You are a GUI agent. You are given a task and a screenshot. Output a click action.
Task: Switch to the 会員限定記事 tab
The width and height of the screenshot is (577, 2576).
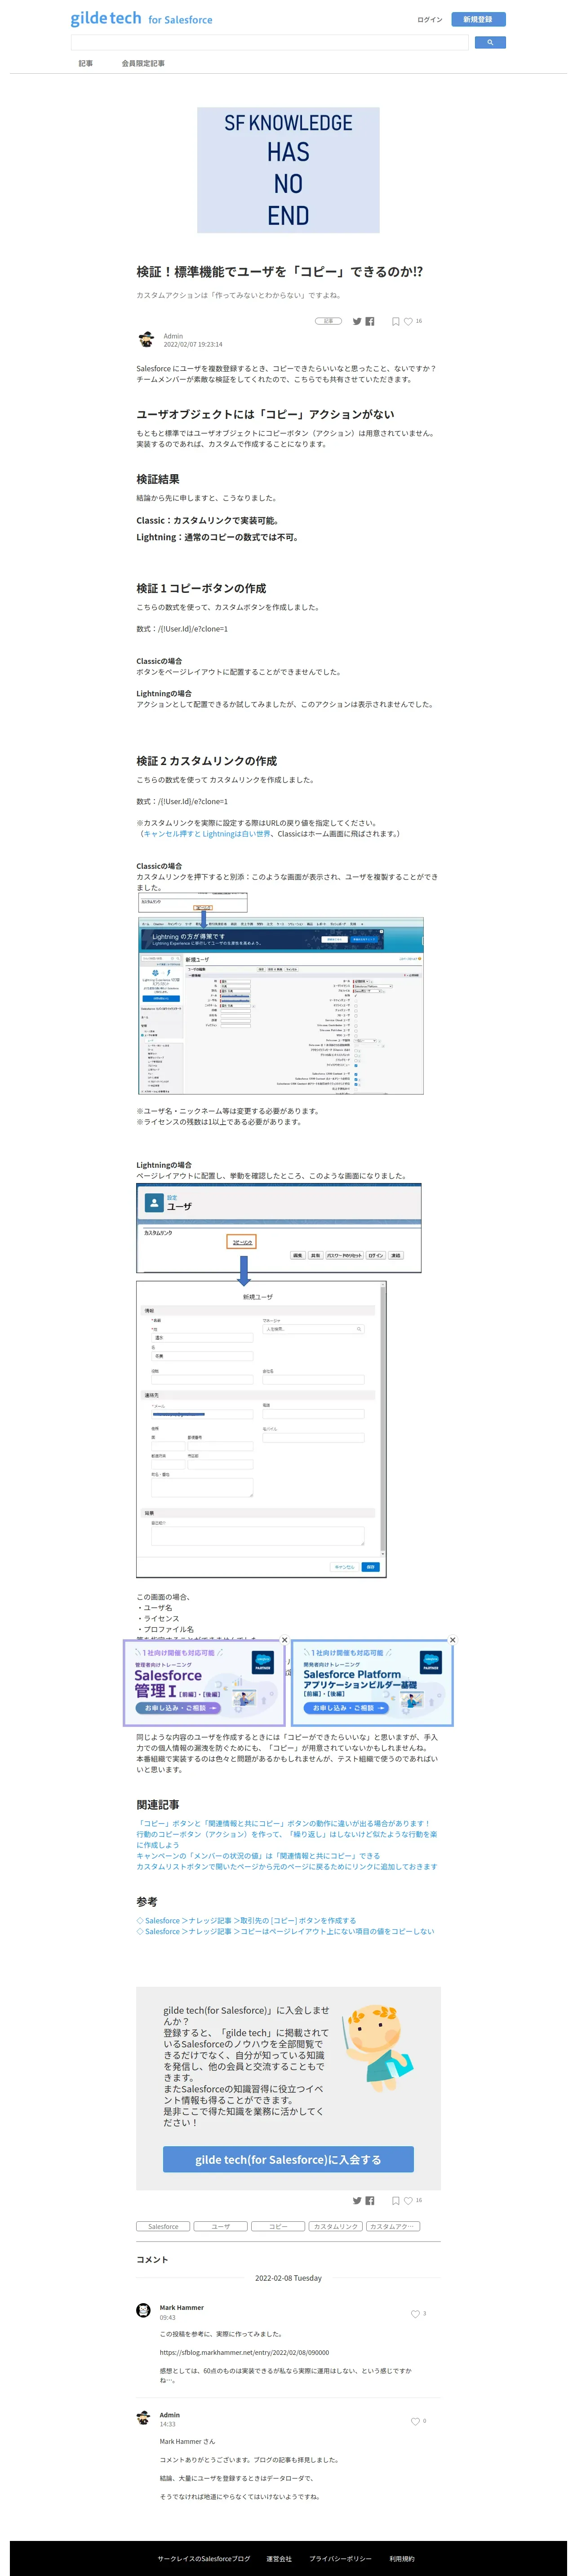[143, 63]
